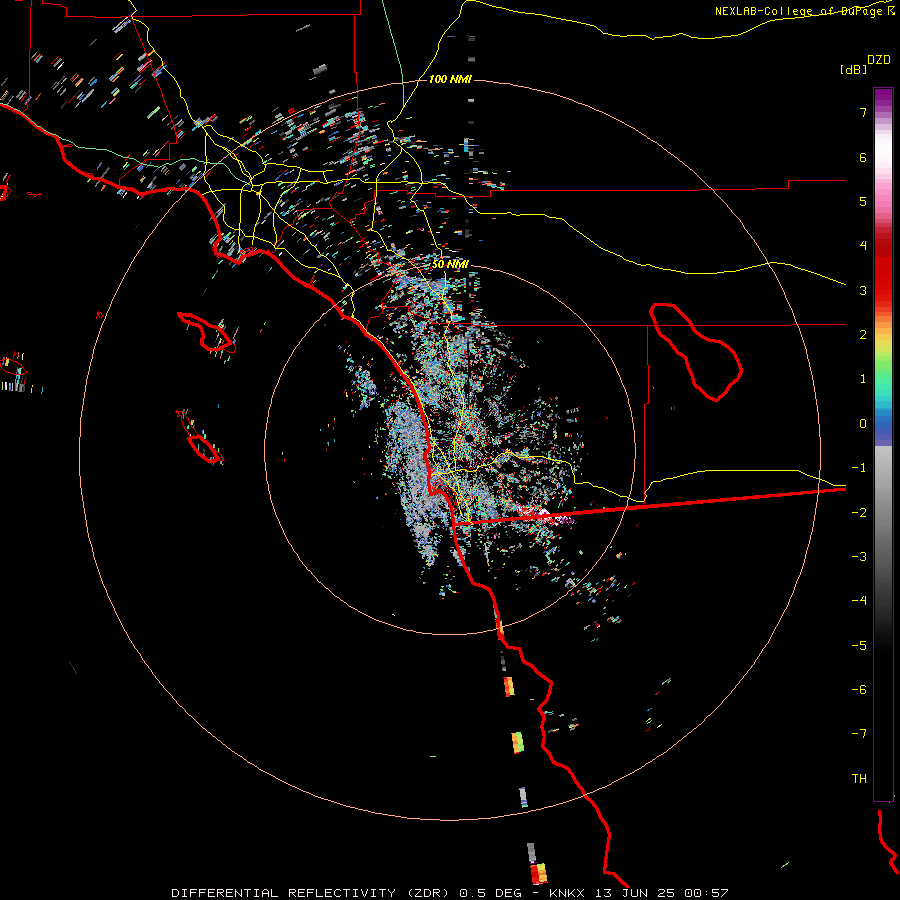Click the 0.5 DEG elevation text
Image resolution: width=900 pixels, height=900 pixels.
point(490,893)
